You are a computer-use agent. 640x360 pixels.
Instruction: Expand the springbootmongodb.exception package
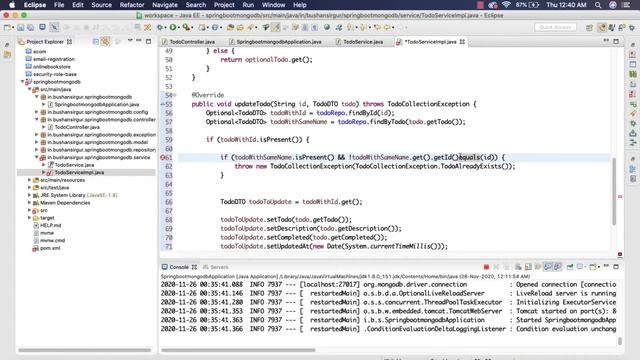tap(37, 135)
